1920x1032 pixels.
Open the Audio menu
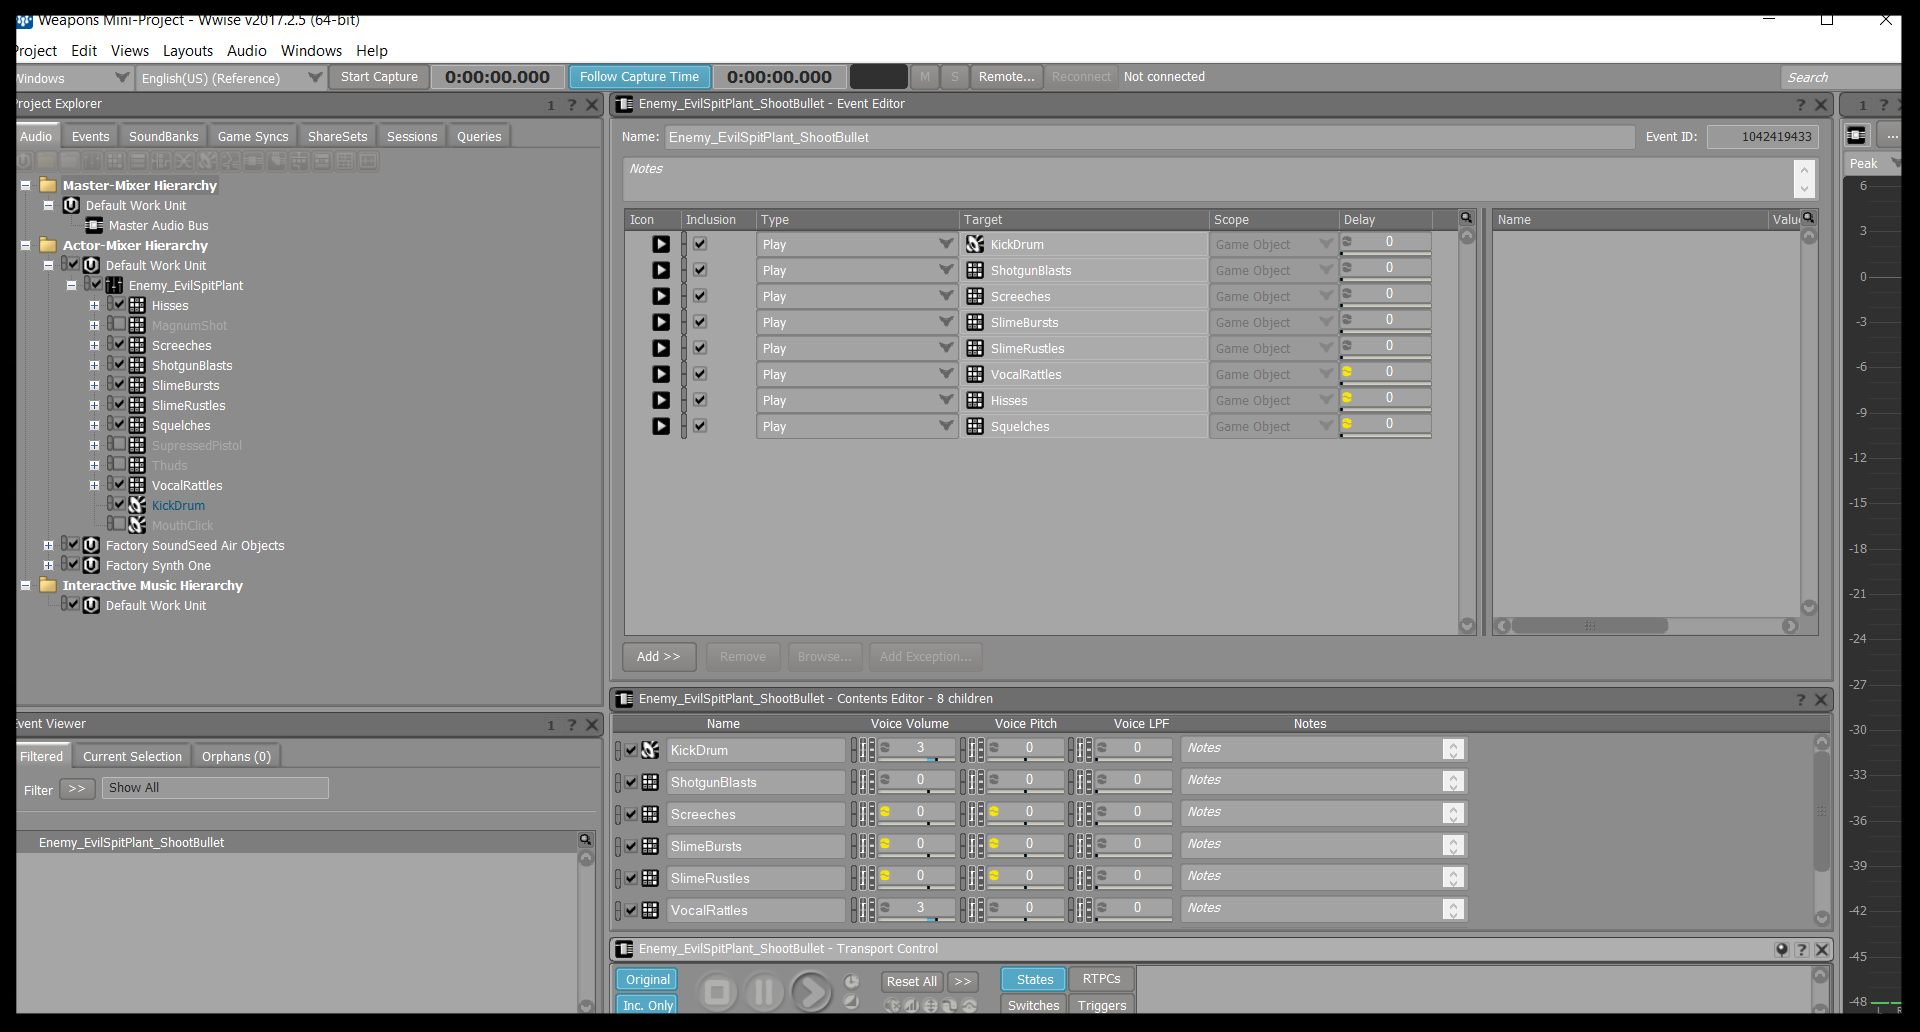click(247, 50)
